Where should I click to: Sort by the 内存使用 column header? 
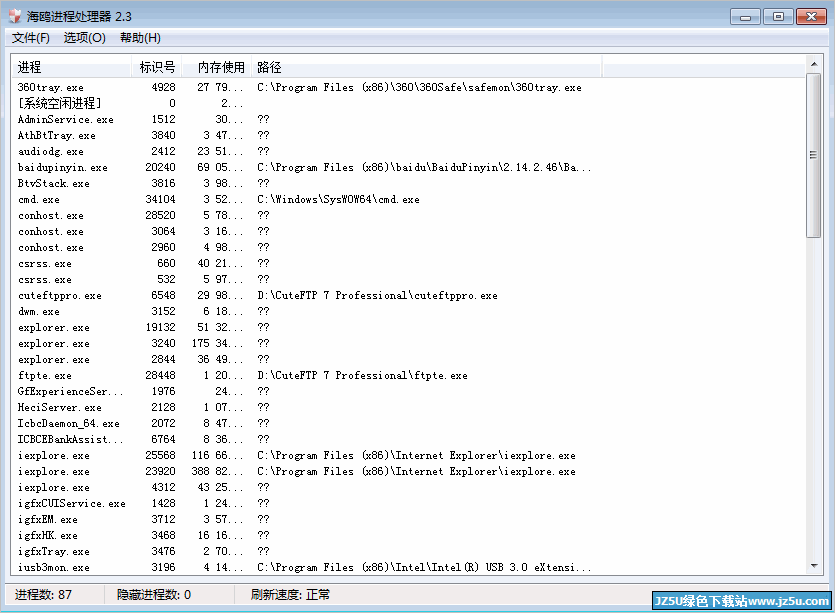pyautogui.click(x=216, y=67)
